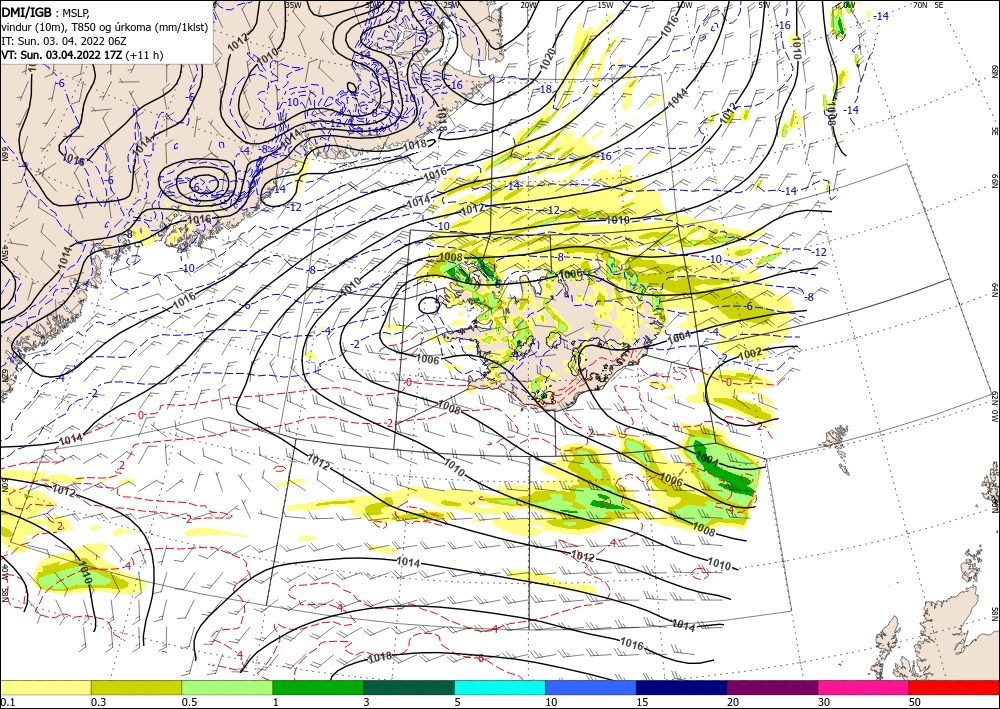The width and height of the screenshot is (1000, 709).
Task: Click the small closed low circle west of Iceland
Action: [x=429, y=306]
